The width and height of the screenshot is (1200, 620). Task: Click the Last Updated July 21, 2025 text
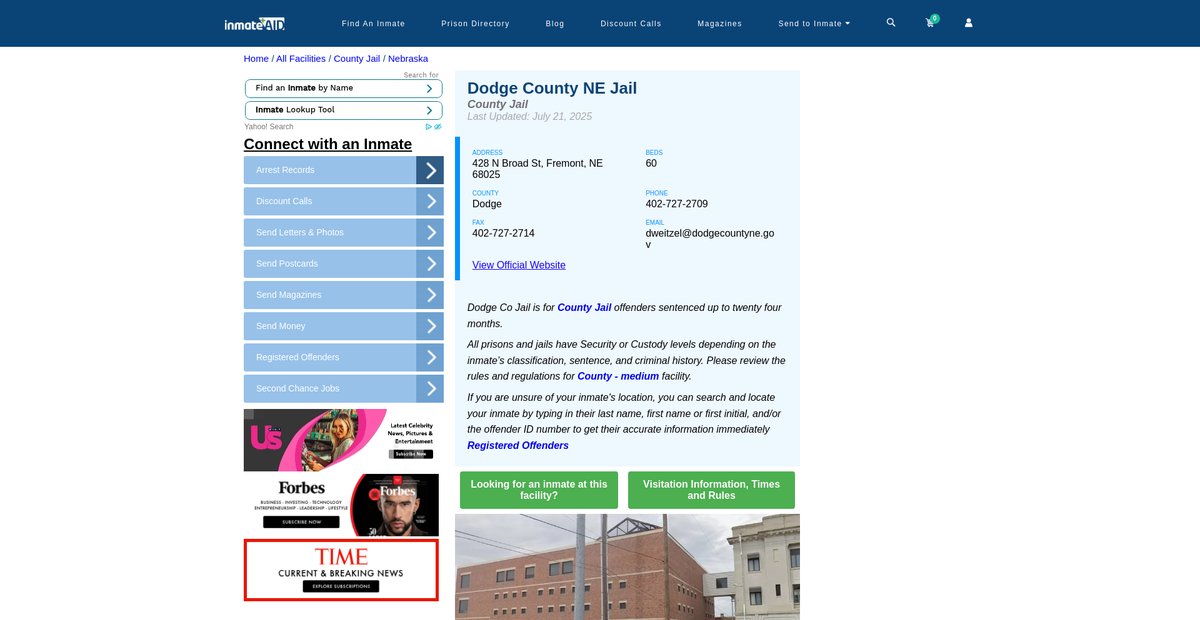tap(530, 117)
